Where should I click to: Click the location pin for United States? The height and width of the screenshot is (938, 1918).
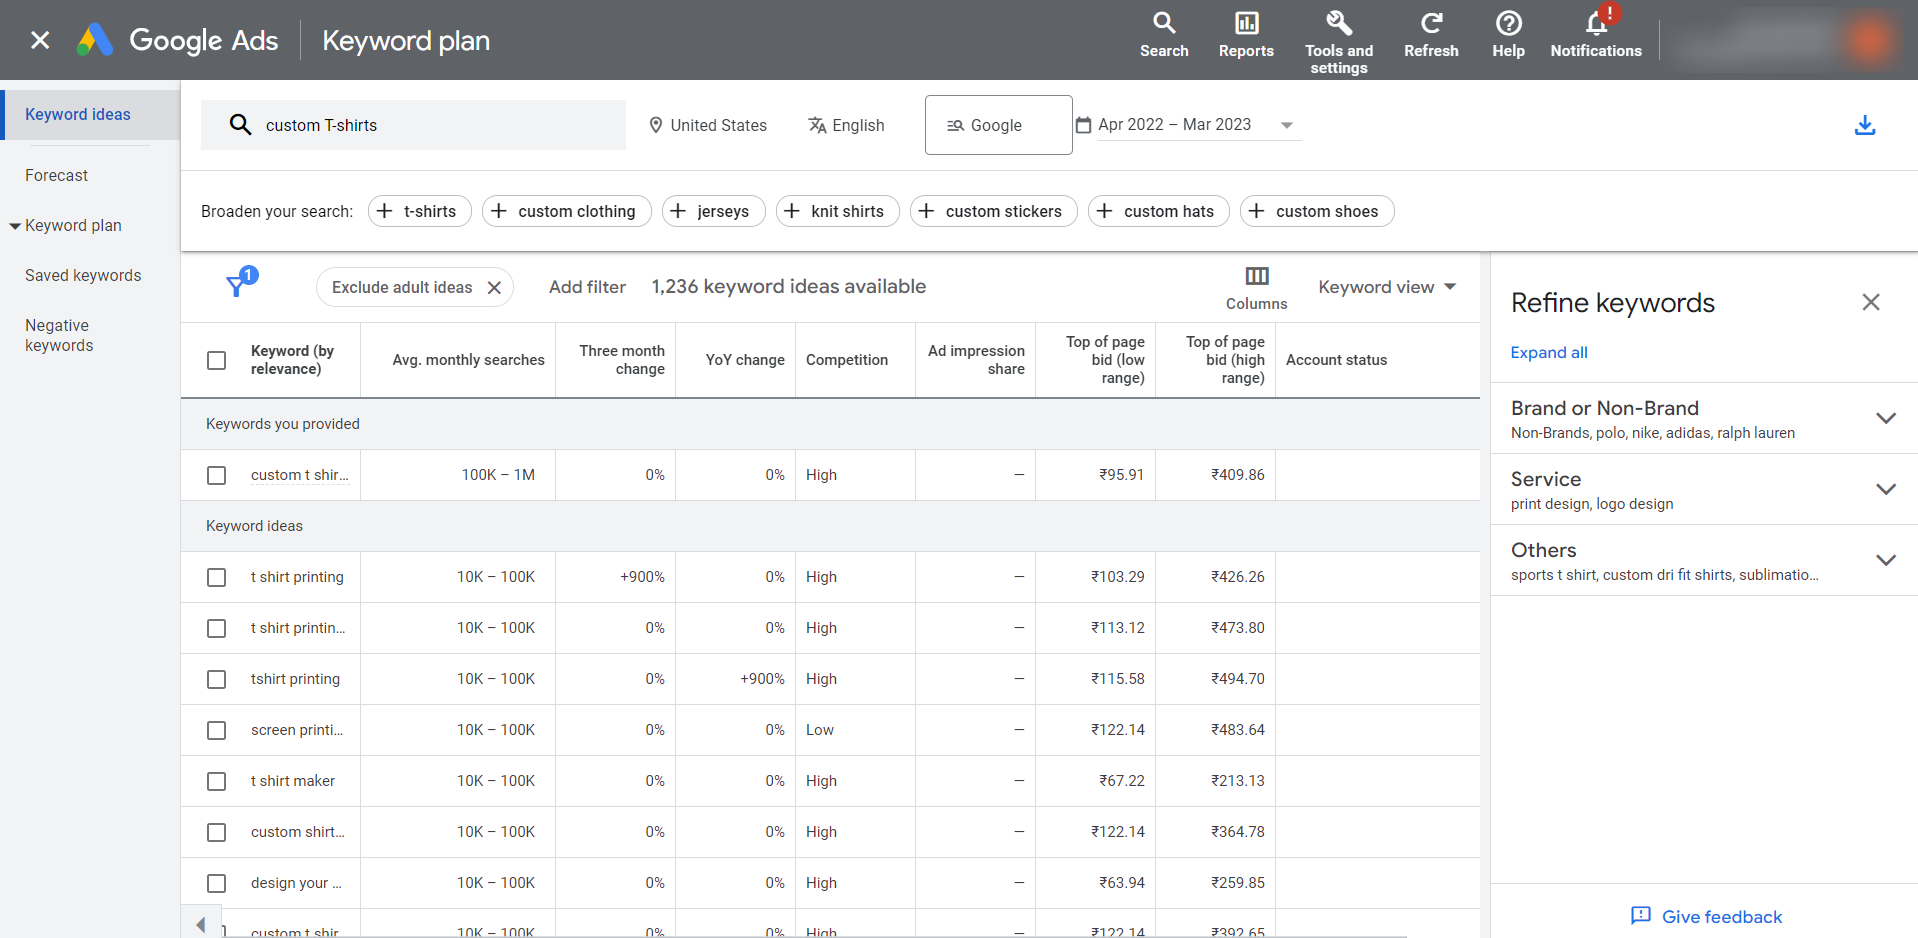pos(656,125)
